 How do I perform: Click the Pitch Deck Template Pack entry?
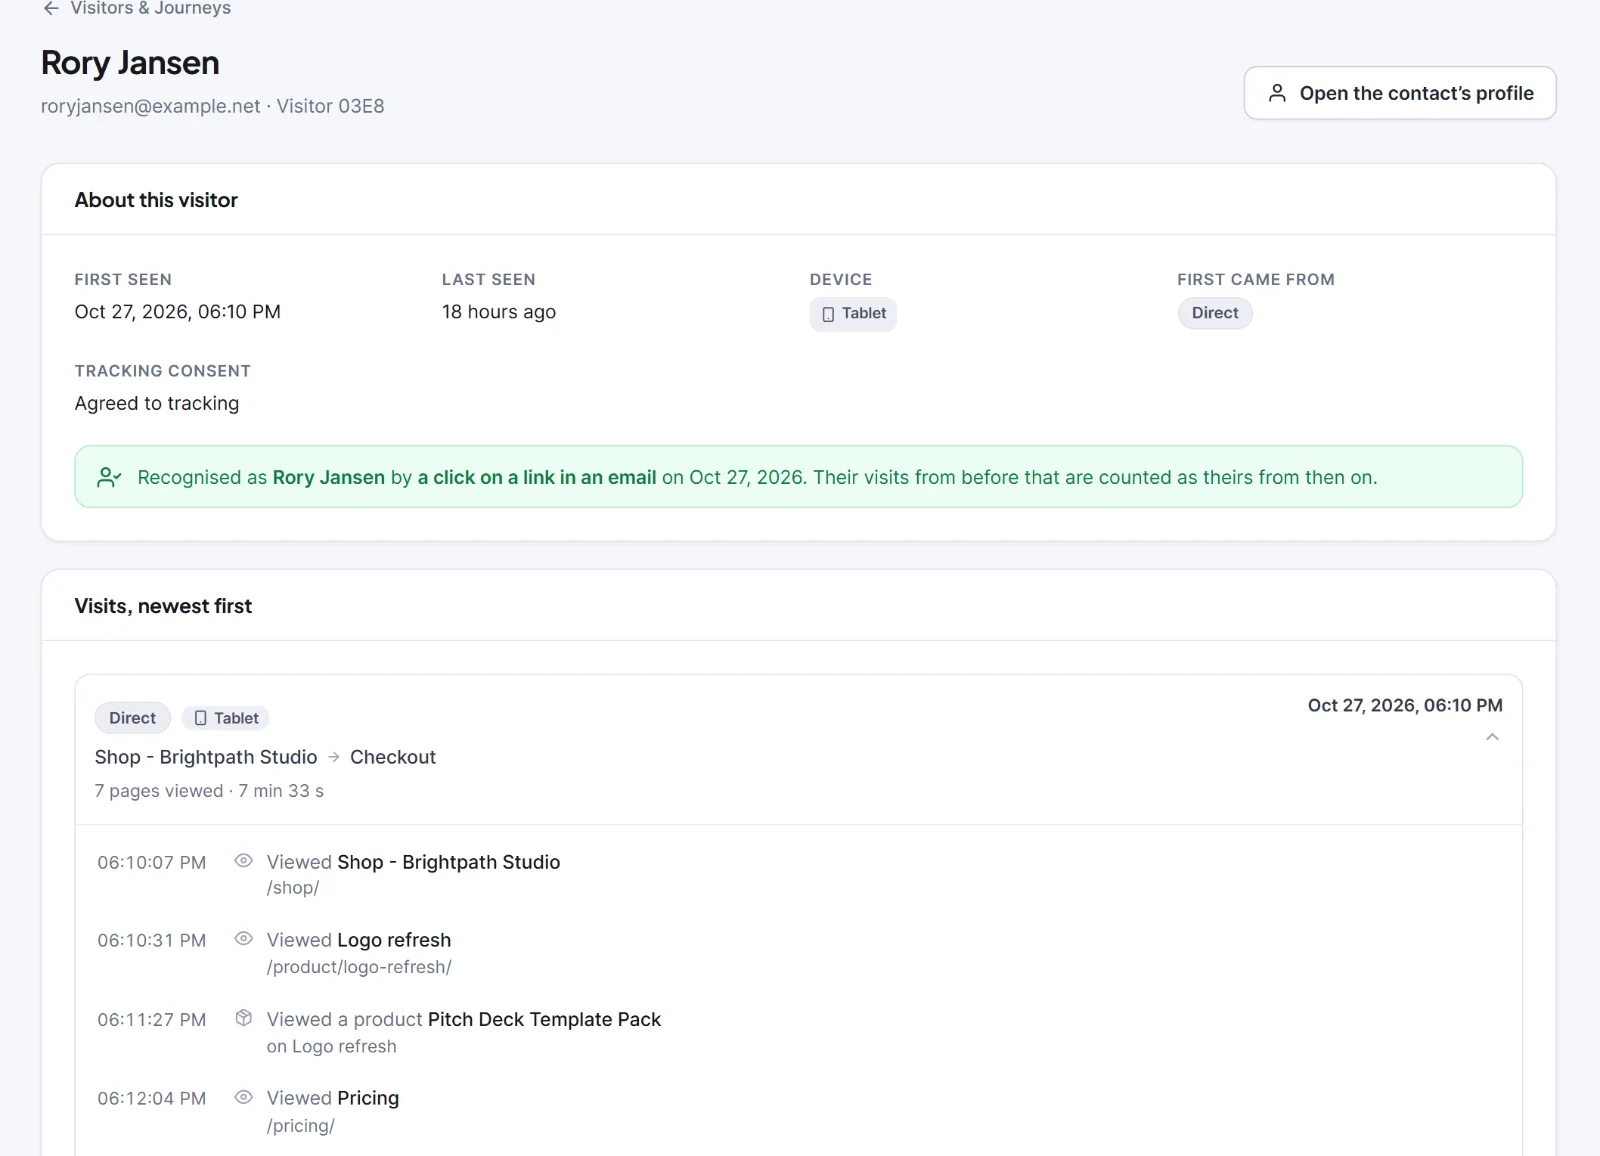point(544,1019)
